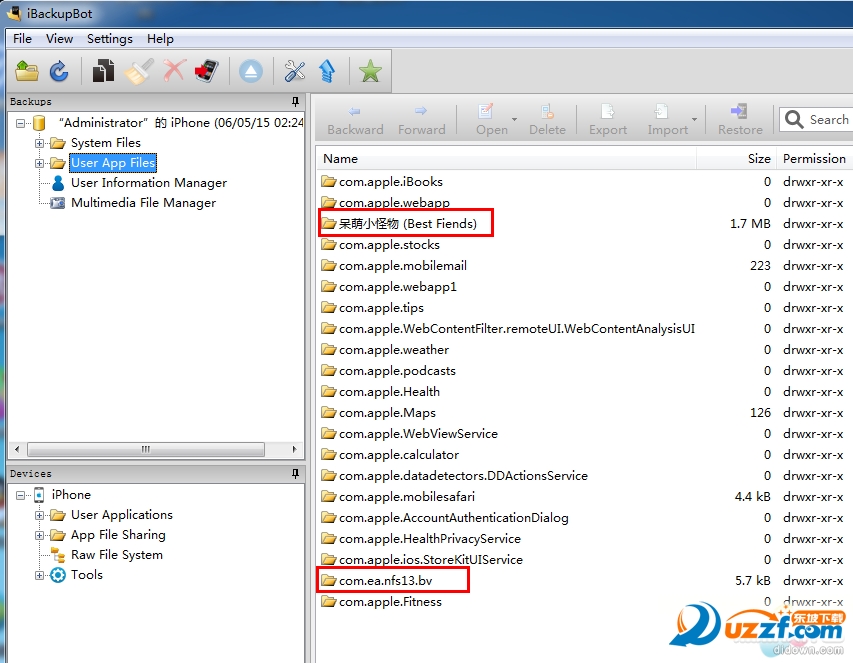Image resolution: width=853 pixels, height=663 pixels.
Task: Pin the Backups panel with pushpin icon
Action: [x=295, y=101]
